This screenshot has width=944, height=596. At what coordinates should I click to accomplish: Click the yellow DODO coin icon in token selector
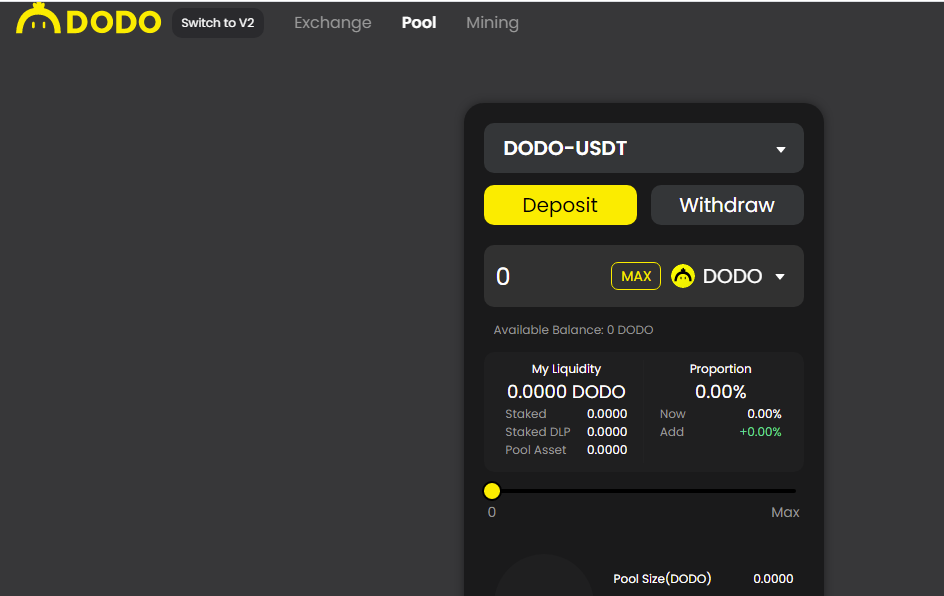tap(683, 276)
